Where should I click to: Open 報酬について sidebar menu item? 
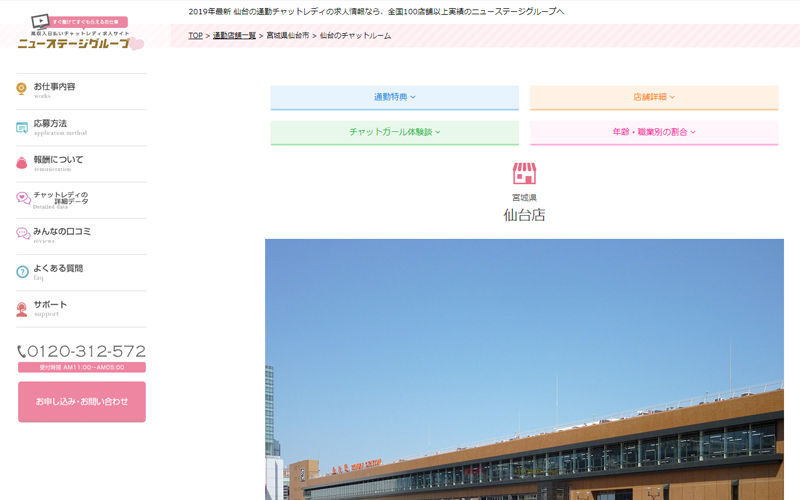click(82, 164)
